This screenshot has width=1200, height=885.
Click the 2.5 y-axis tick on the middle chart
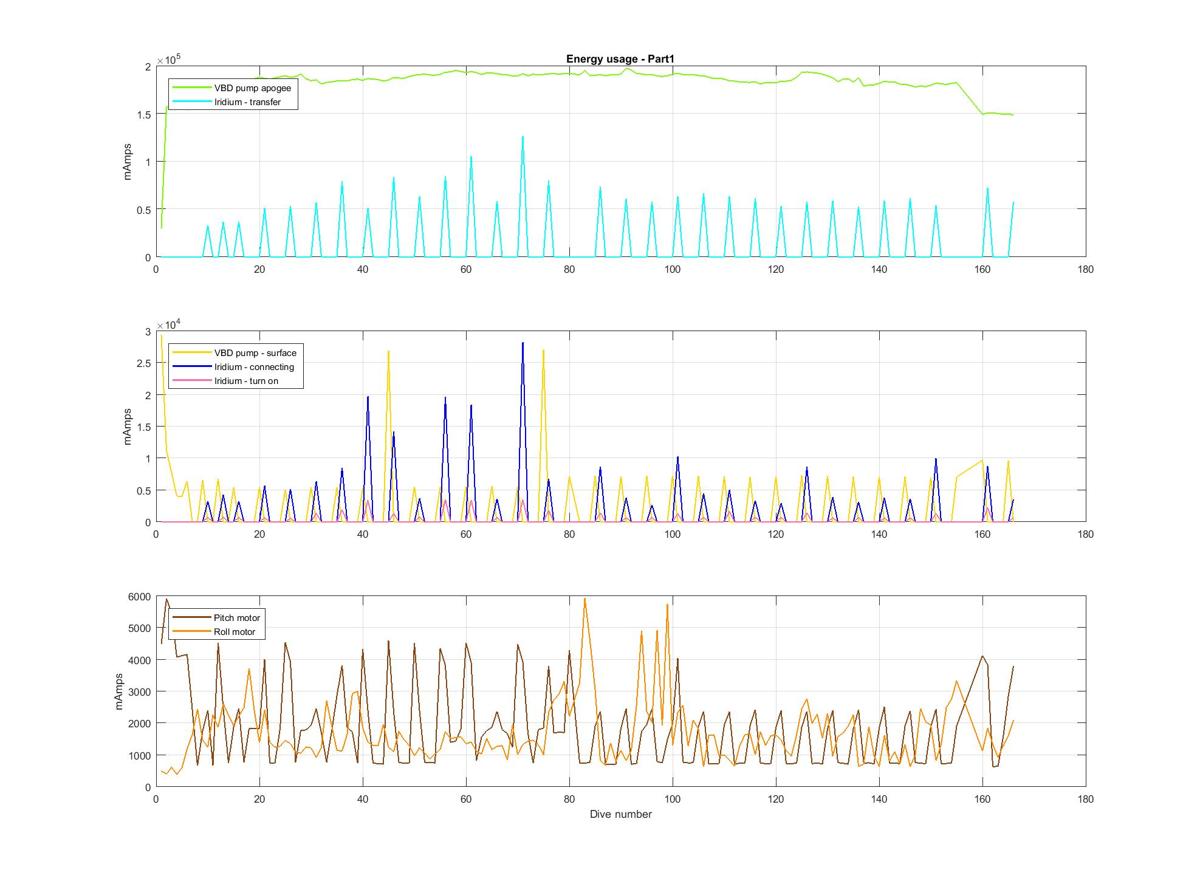143,363
